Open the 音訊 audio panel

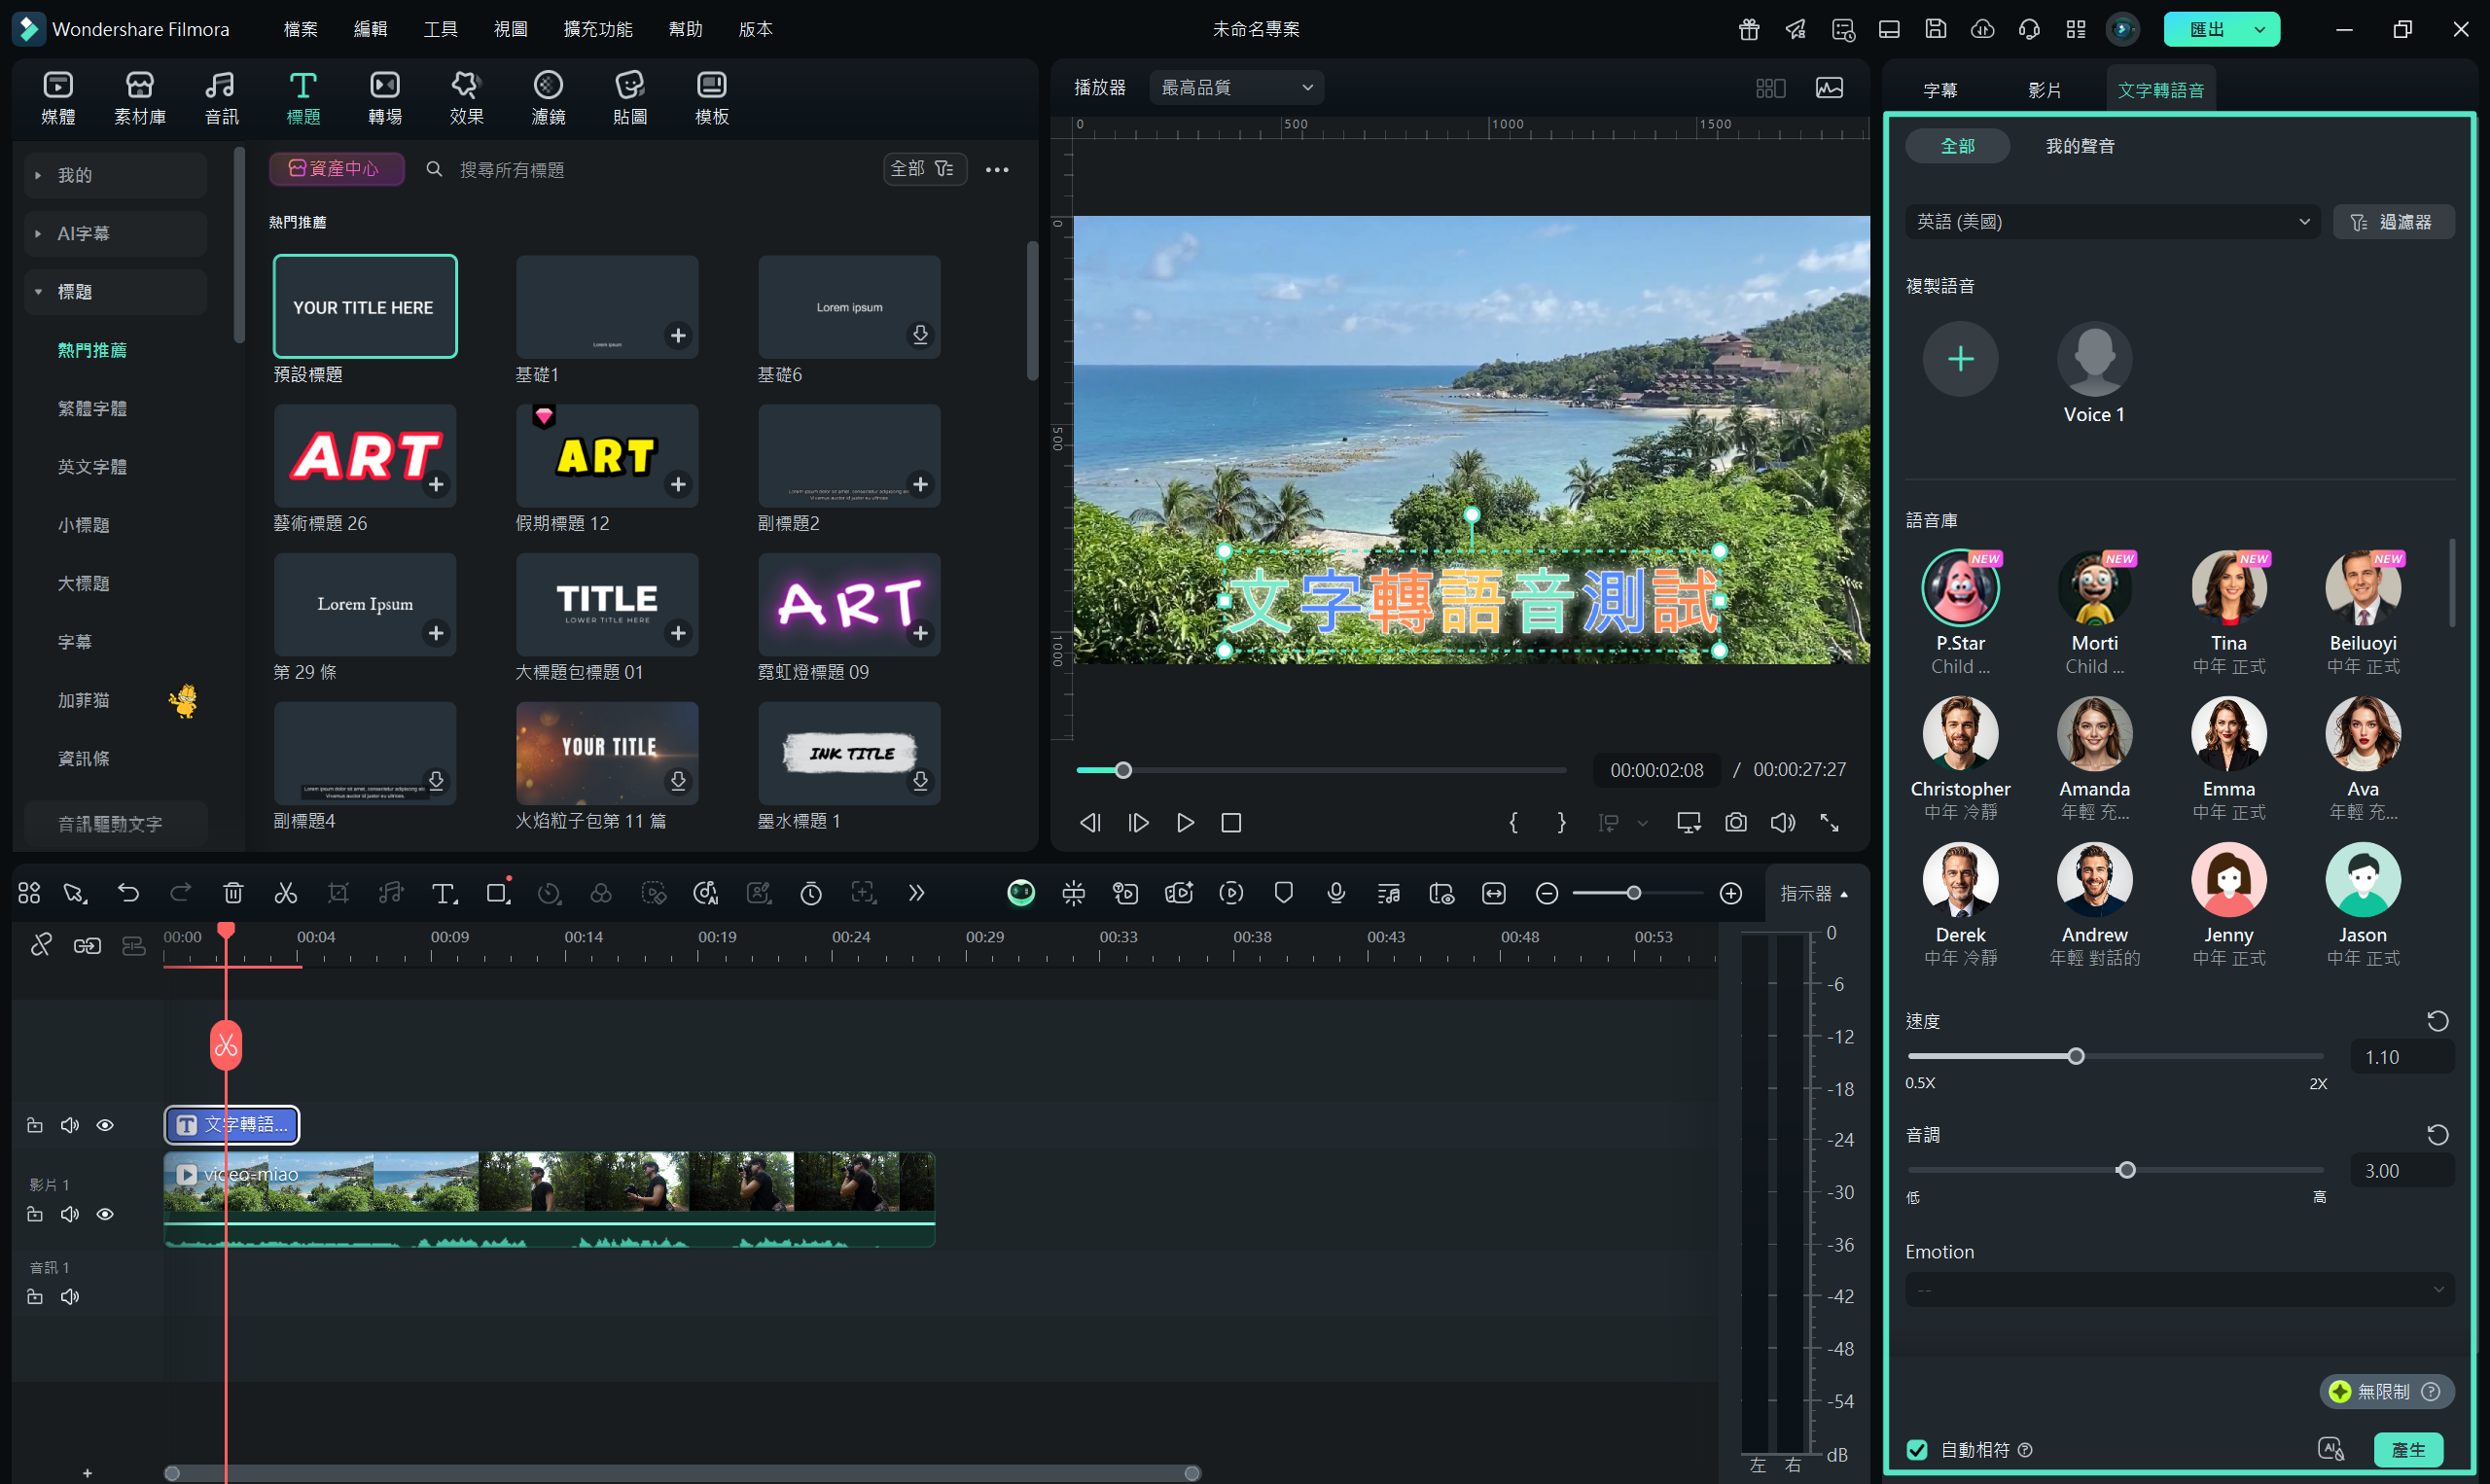pos(221,97)
